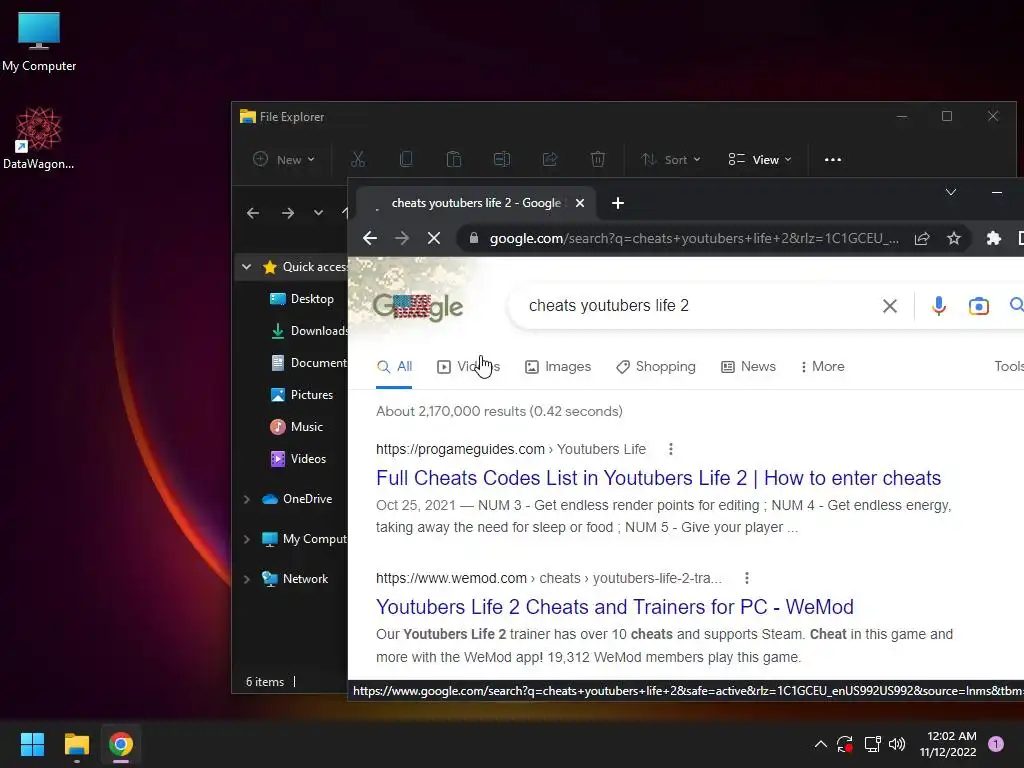Expand the OneDrive tree node
Image resolution: width=1024 pixels, height=768 pixels.
(246, 499)
